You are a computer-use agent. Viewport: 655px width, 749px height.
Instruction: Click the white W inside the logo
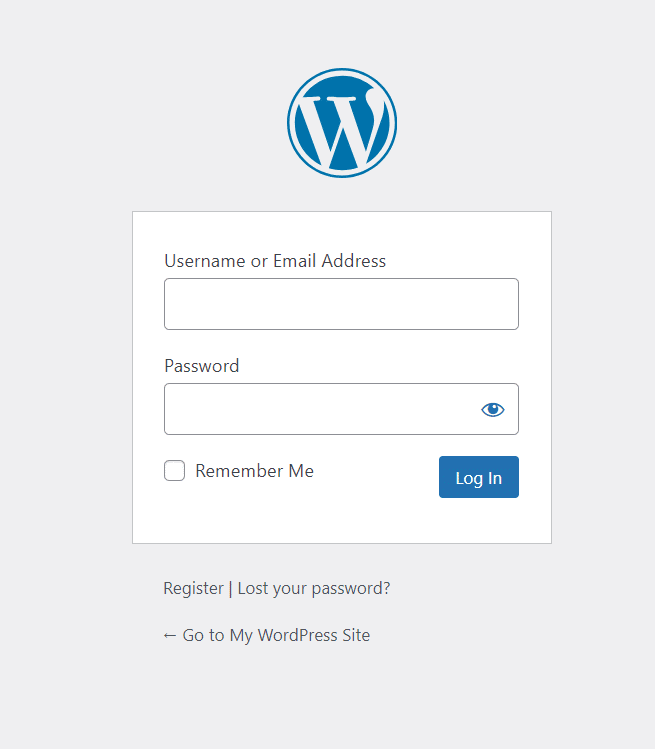(x=337, y=130)
